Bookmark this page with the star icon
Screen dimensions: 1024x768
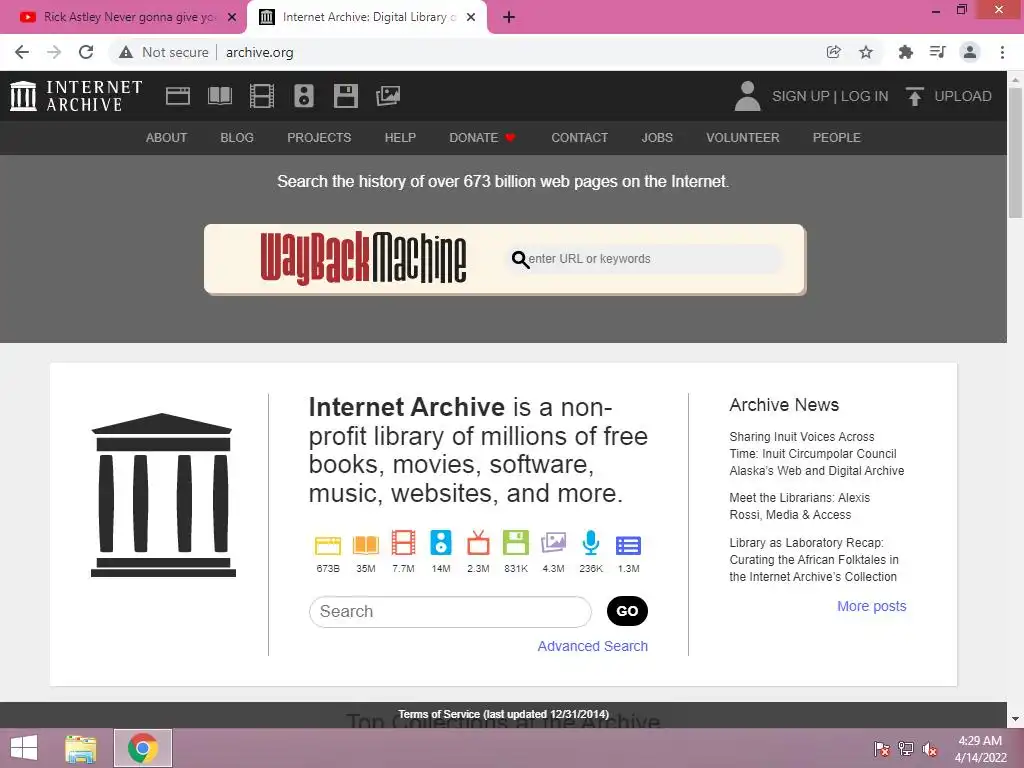click(x=866, y=52)
